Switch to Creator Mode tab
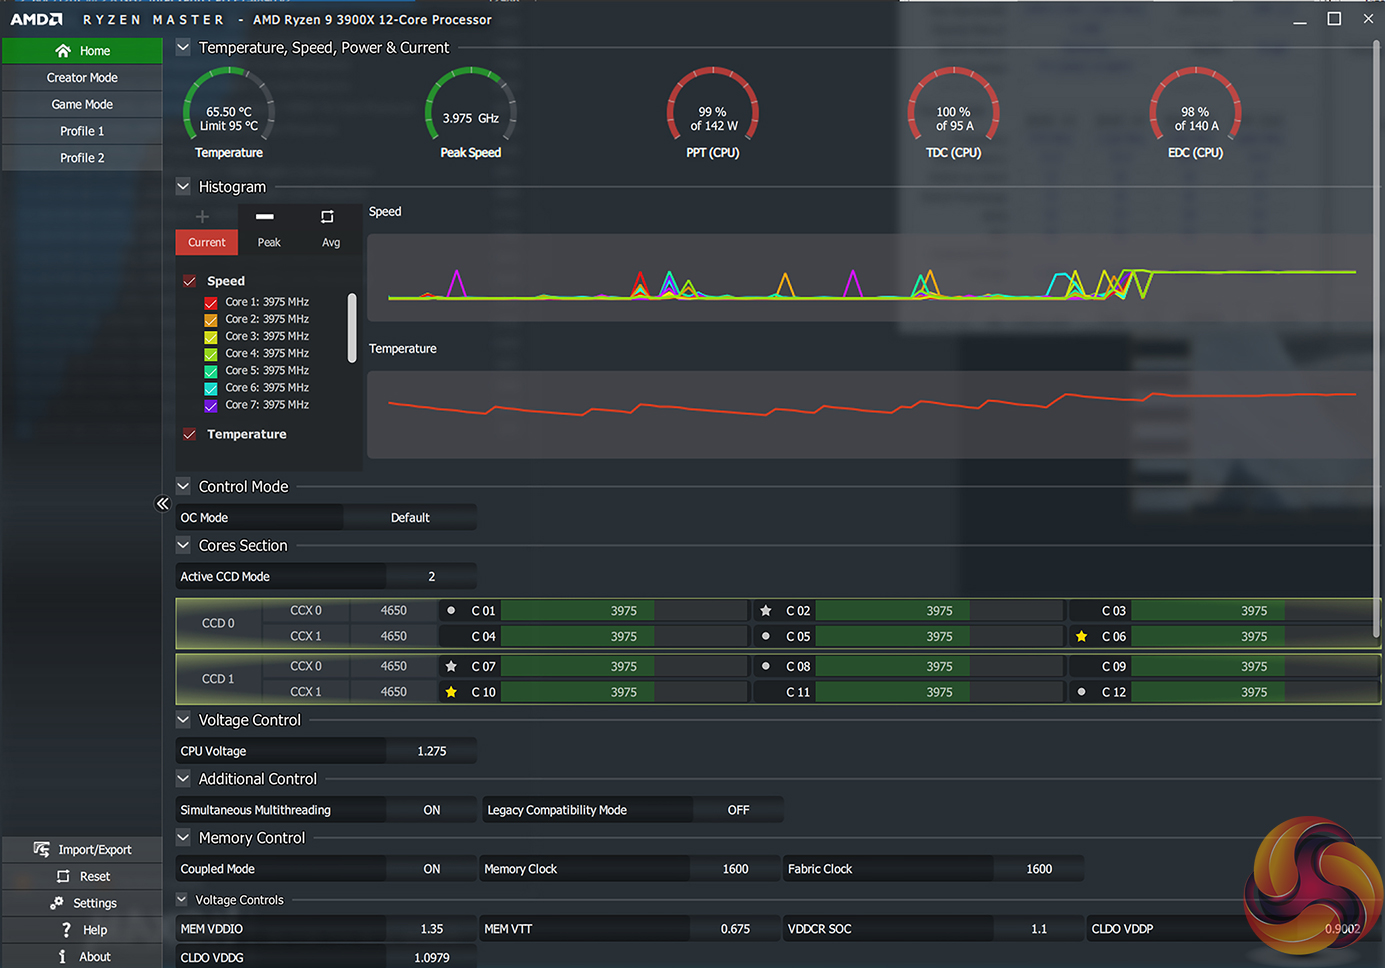The image size is (1385, 968). (82, 78)
